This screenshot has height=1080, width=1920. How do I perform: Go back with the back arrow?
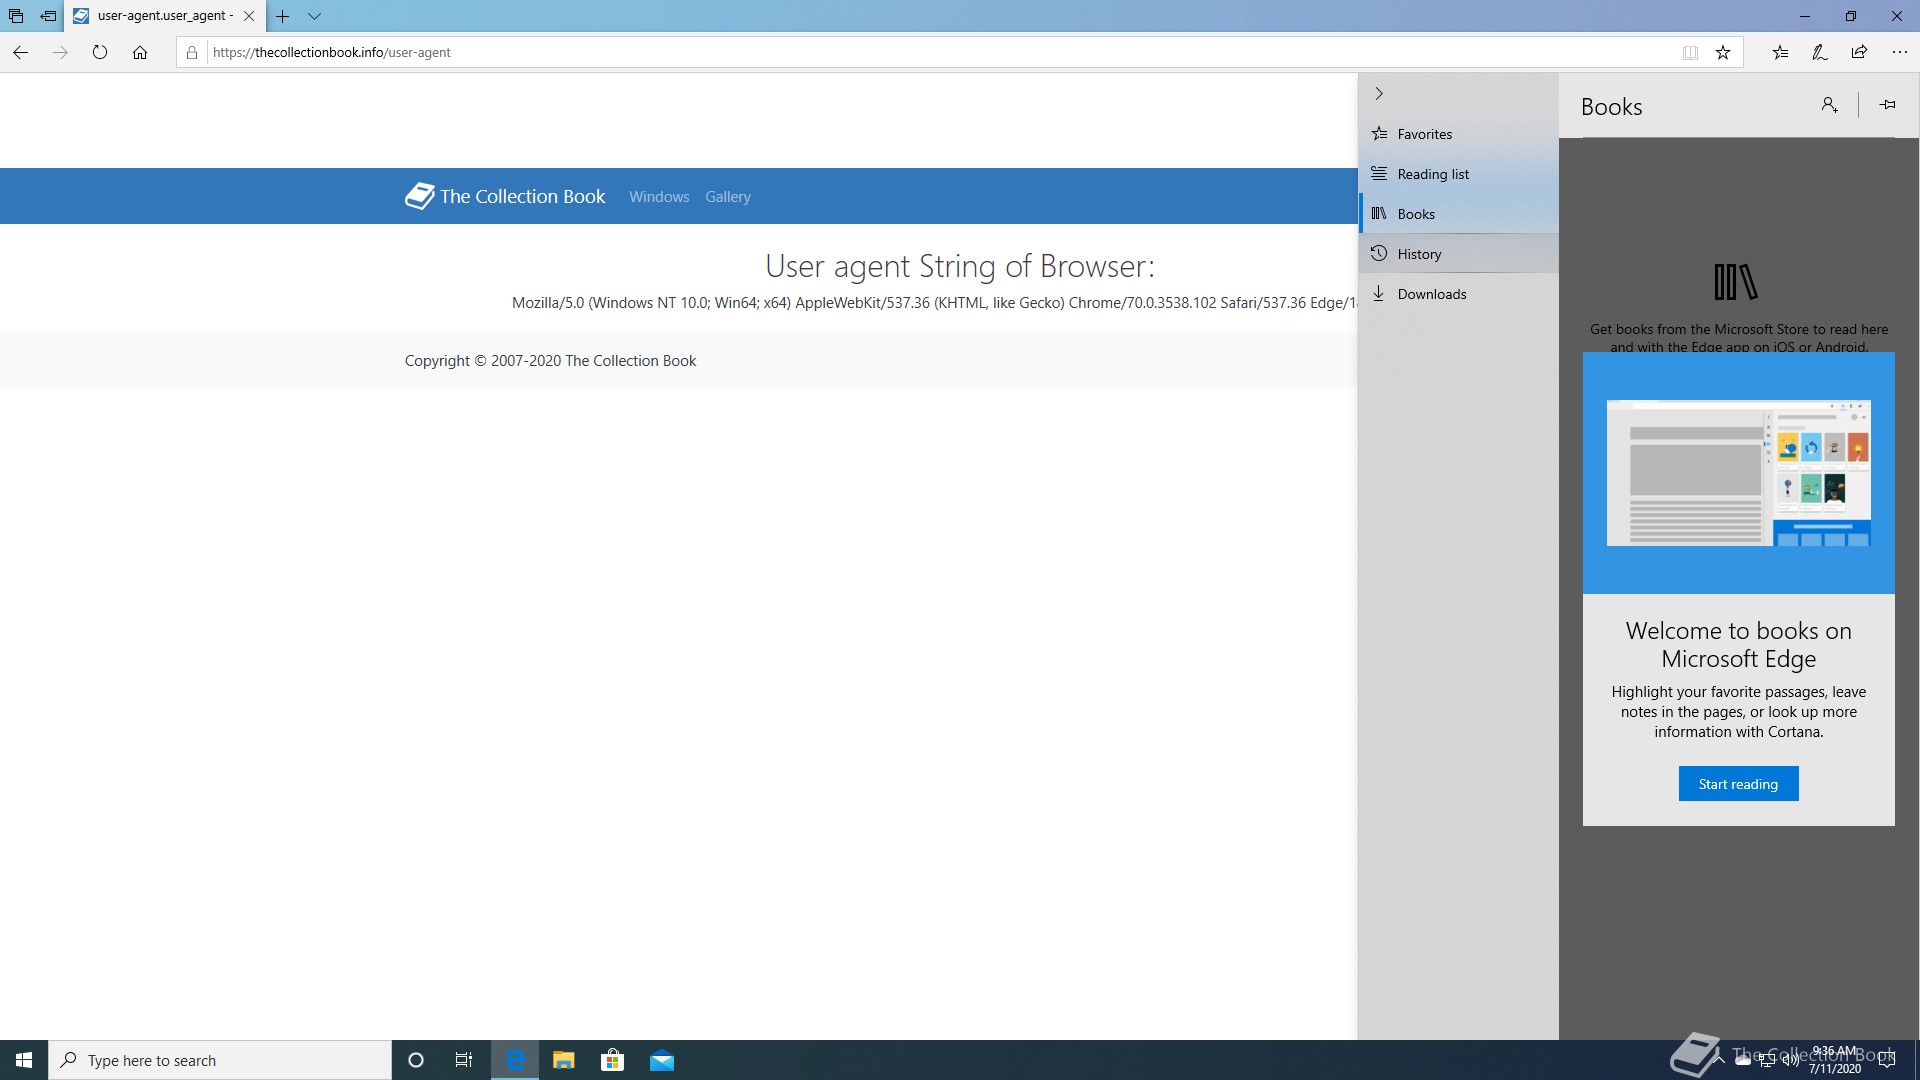click(x=20, y=52)
